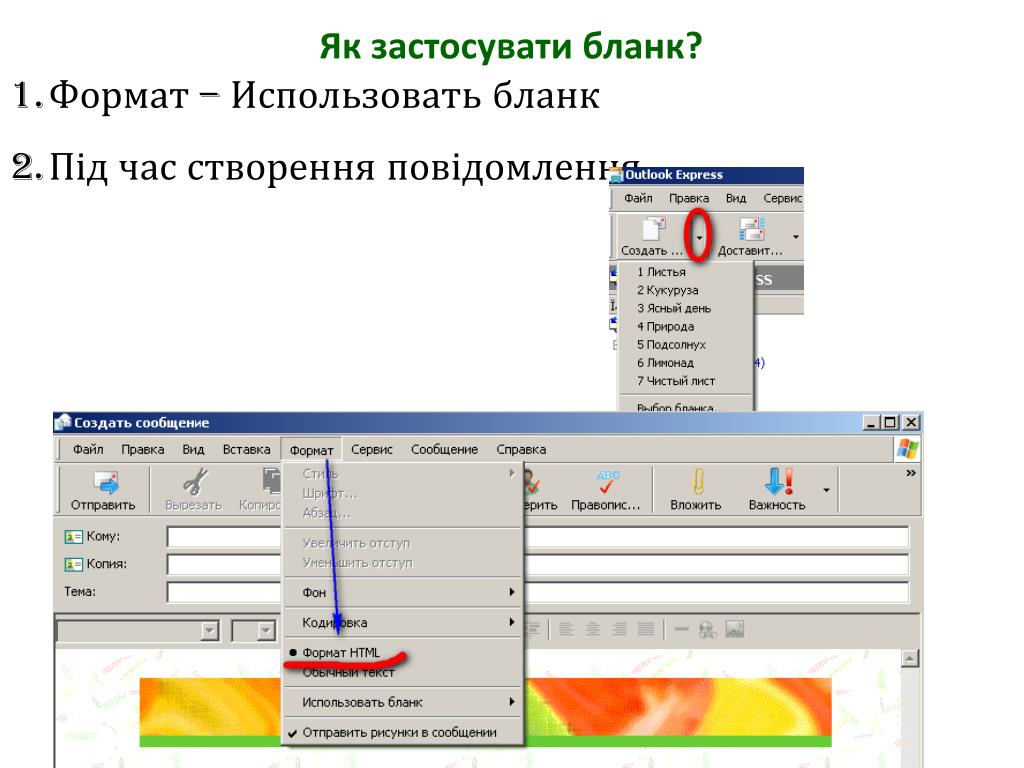
Task: Toggle Отправить рисунки в сообщении
Action: [x=392, y=733]
